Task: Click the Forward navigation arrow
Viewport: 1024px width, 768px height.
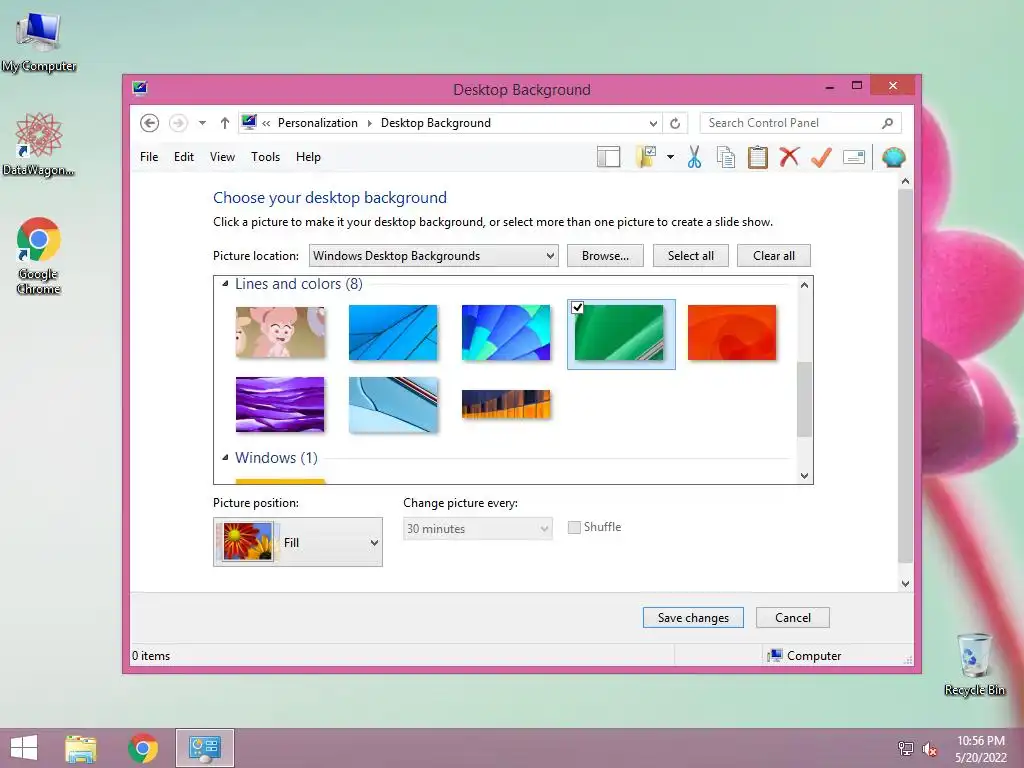Action: coord(178,123)
